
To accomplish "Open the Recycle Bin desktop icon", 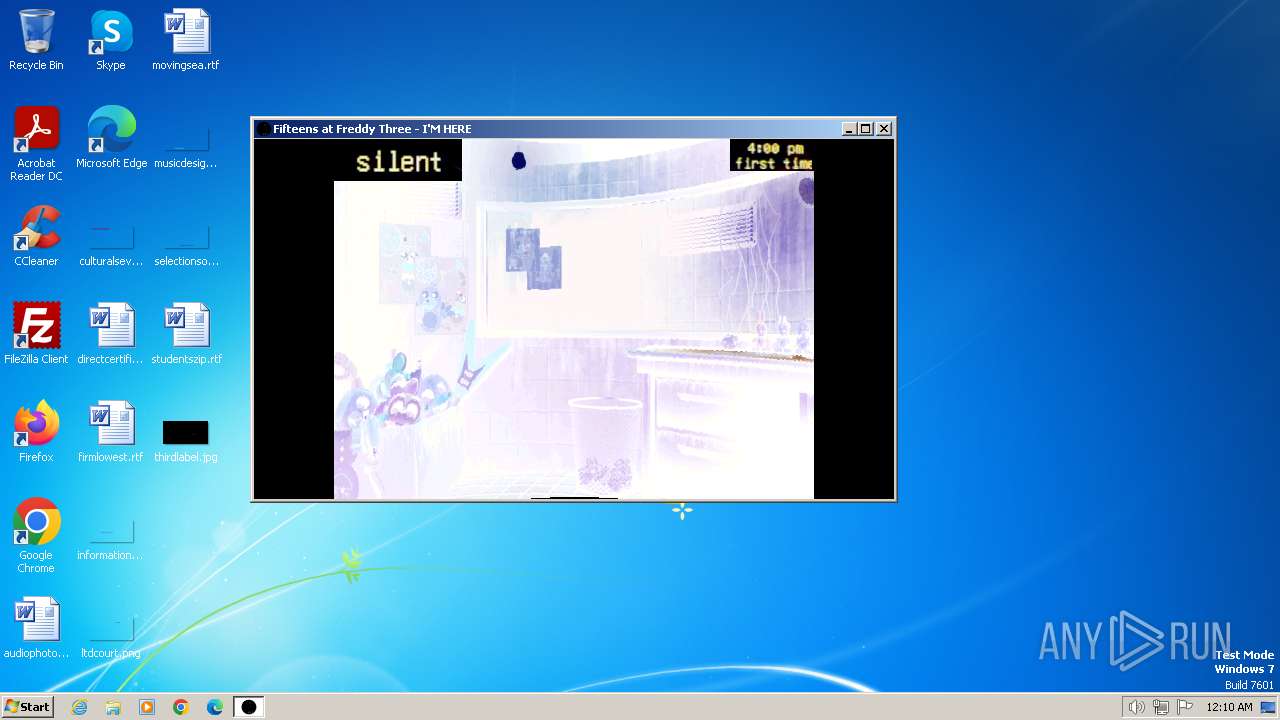I will coord(36,40).
